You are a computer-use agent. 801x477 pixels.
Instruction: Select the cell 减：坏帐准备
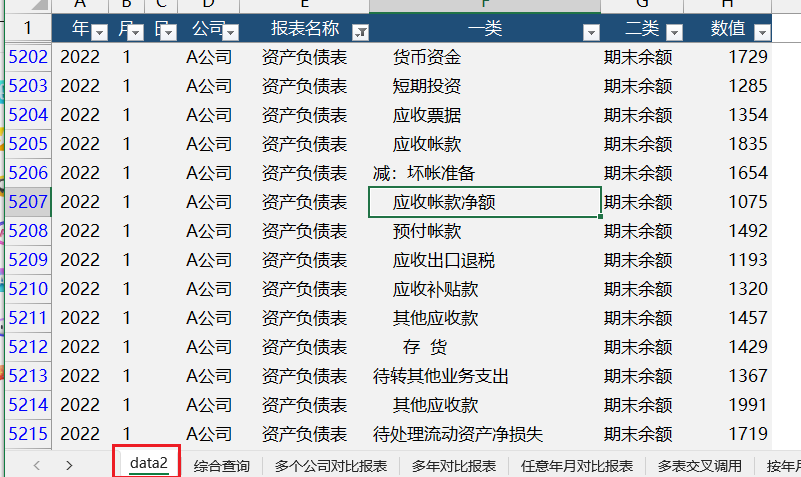[x=484, y=173]
